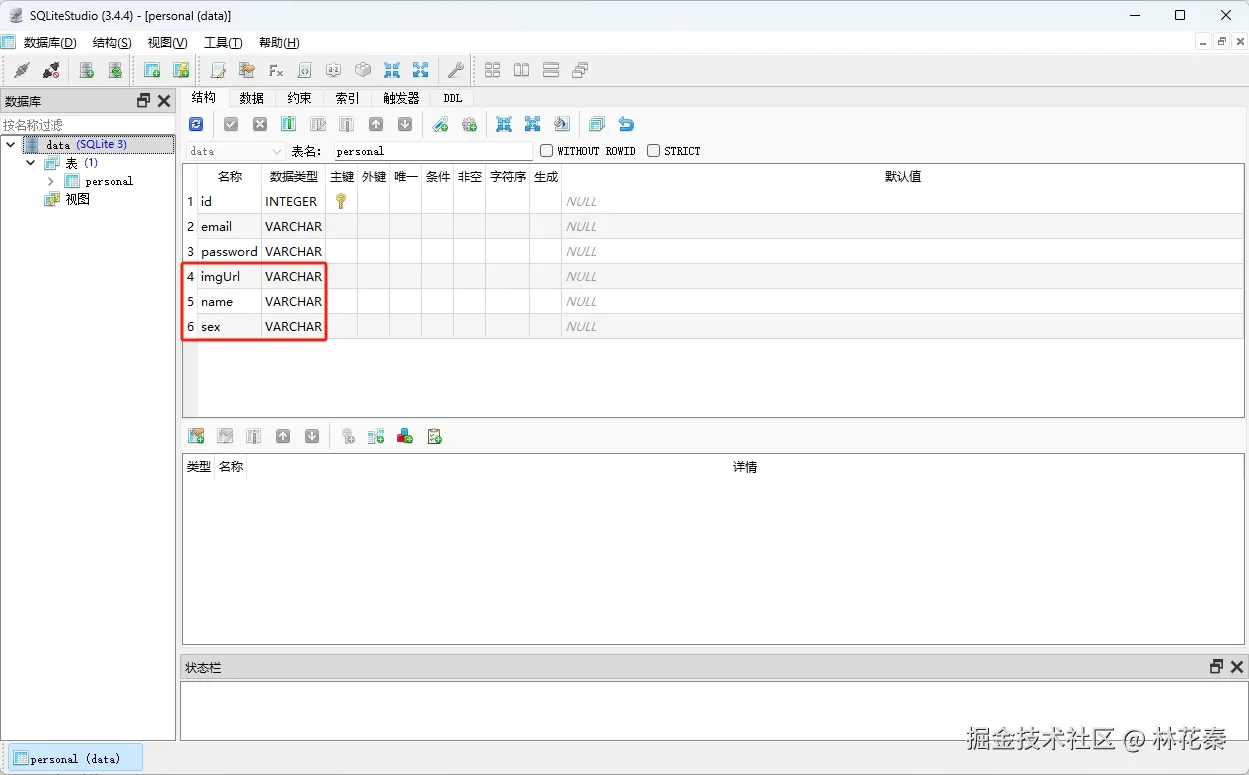Open configuration with the wrench icon
Screen dimensions: 1249x775
coord(455,70)
